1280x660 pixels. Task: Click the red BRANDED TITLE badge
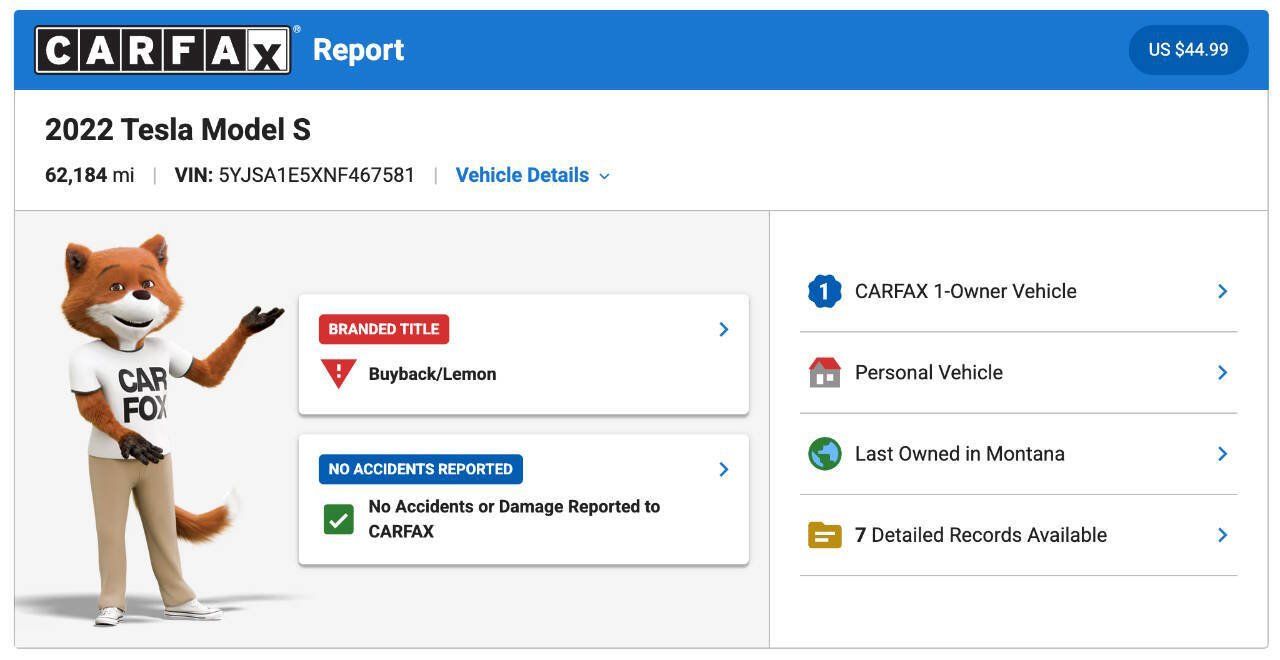[384, 329]
